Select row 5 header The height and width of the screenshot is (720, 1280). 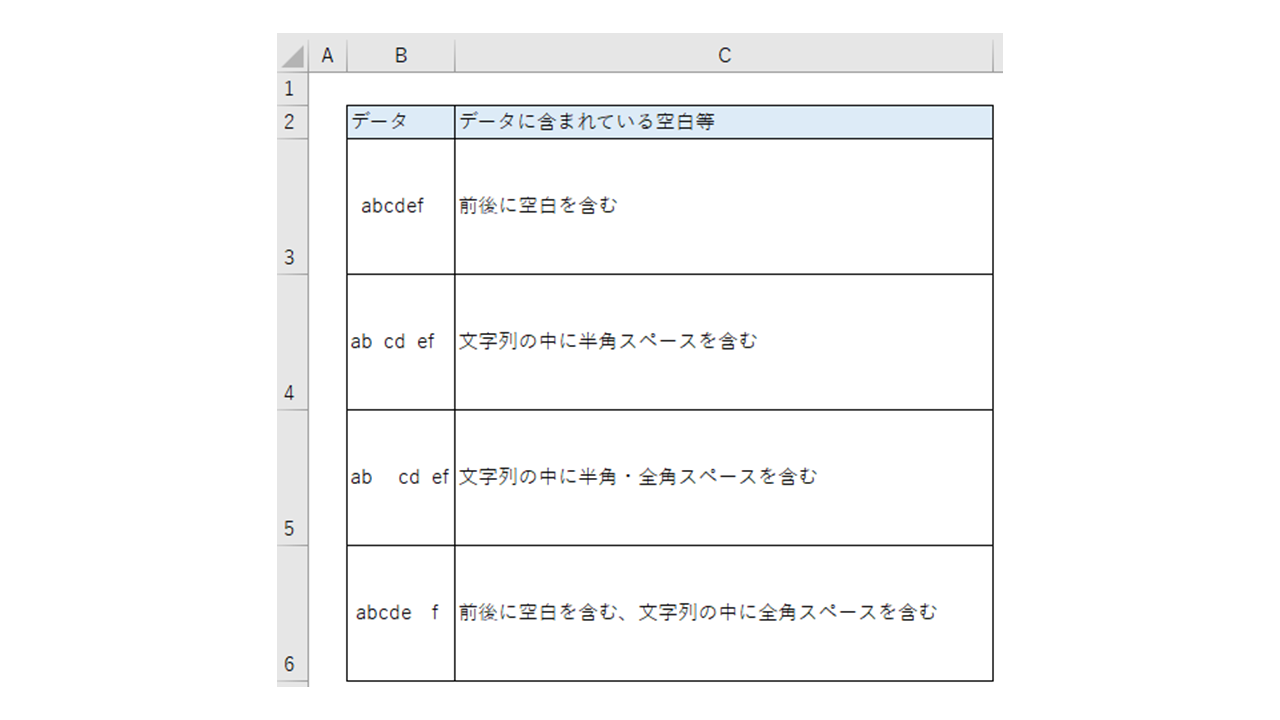tap(293, 478)
